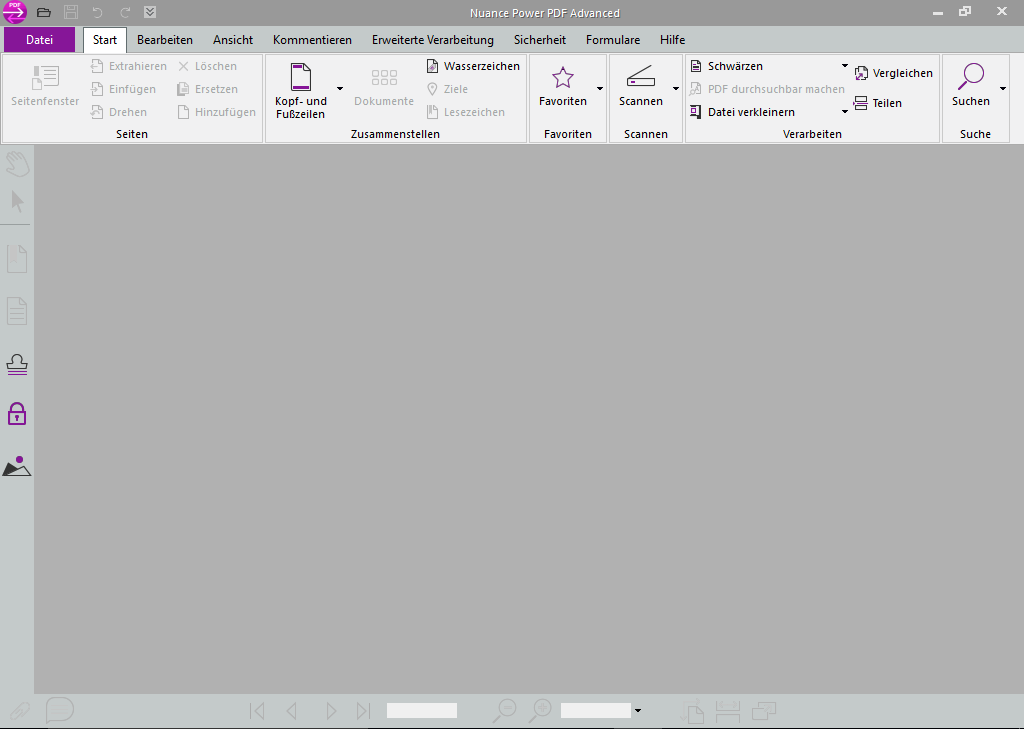This screenshot has height=729, width=1024.
Task: Click the Vergleichen documents icon
Action: [862, 73]
